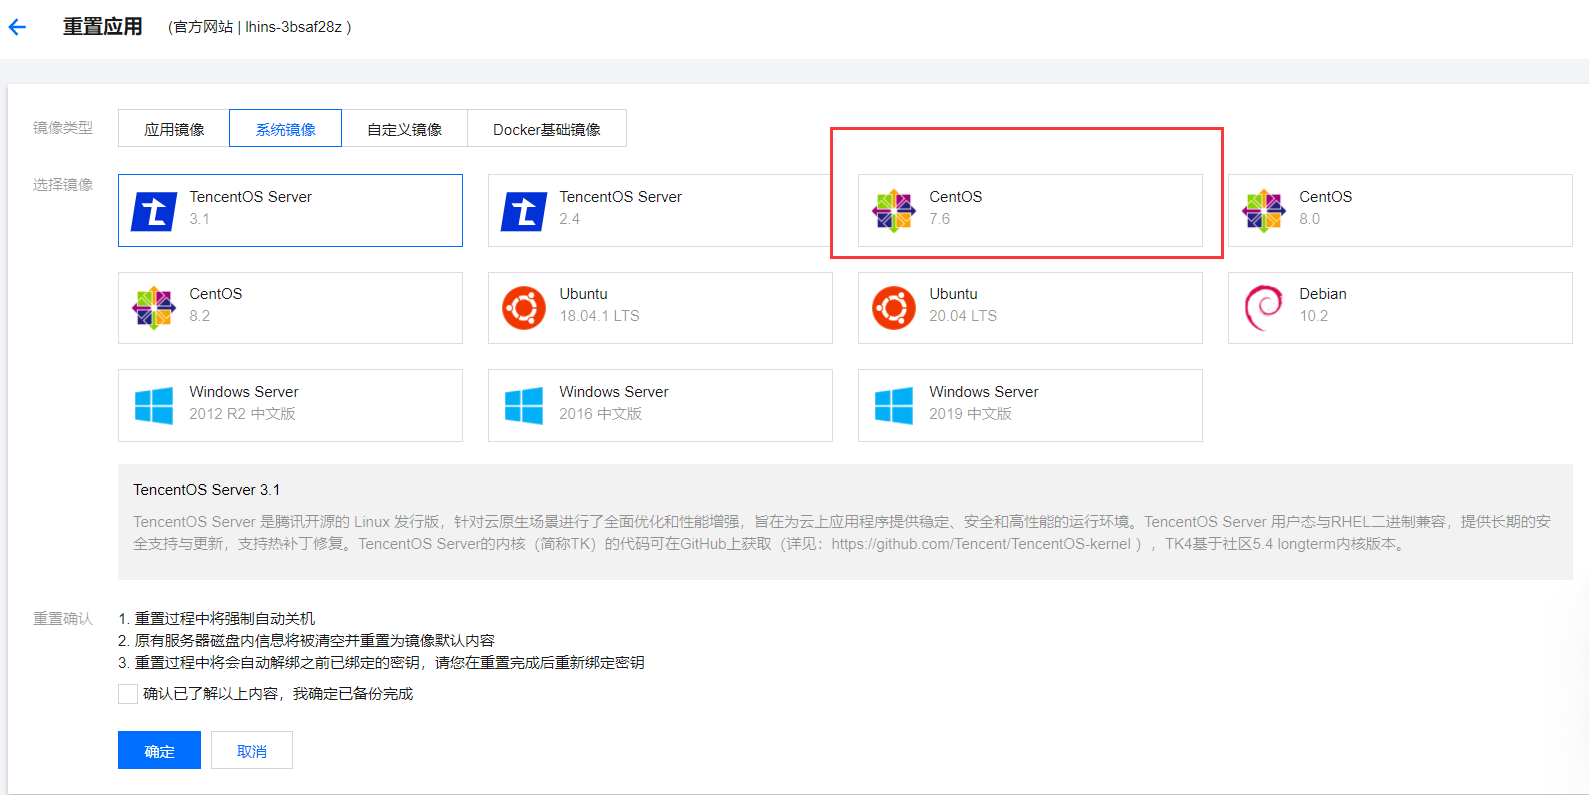Image resolution: width=1589 pixels, height=795 pixels.
Task: Pick Windows Server 2019 中文版 card
Action: pos(1030,406)
